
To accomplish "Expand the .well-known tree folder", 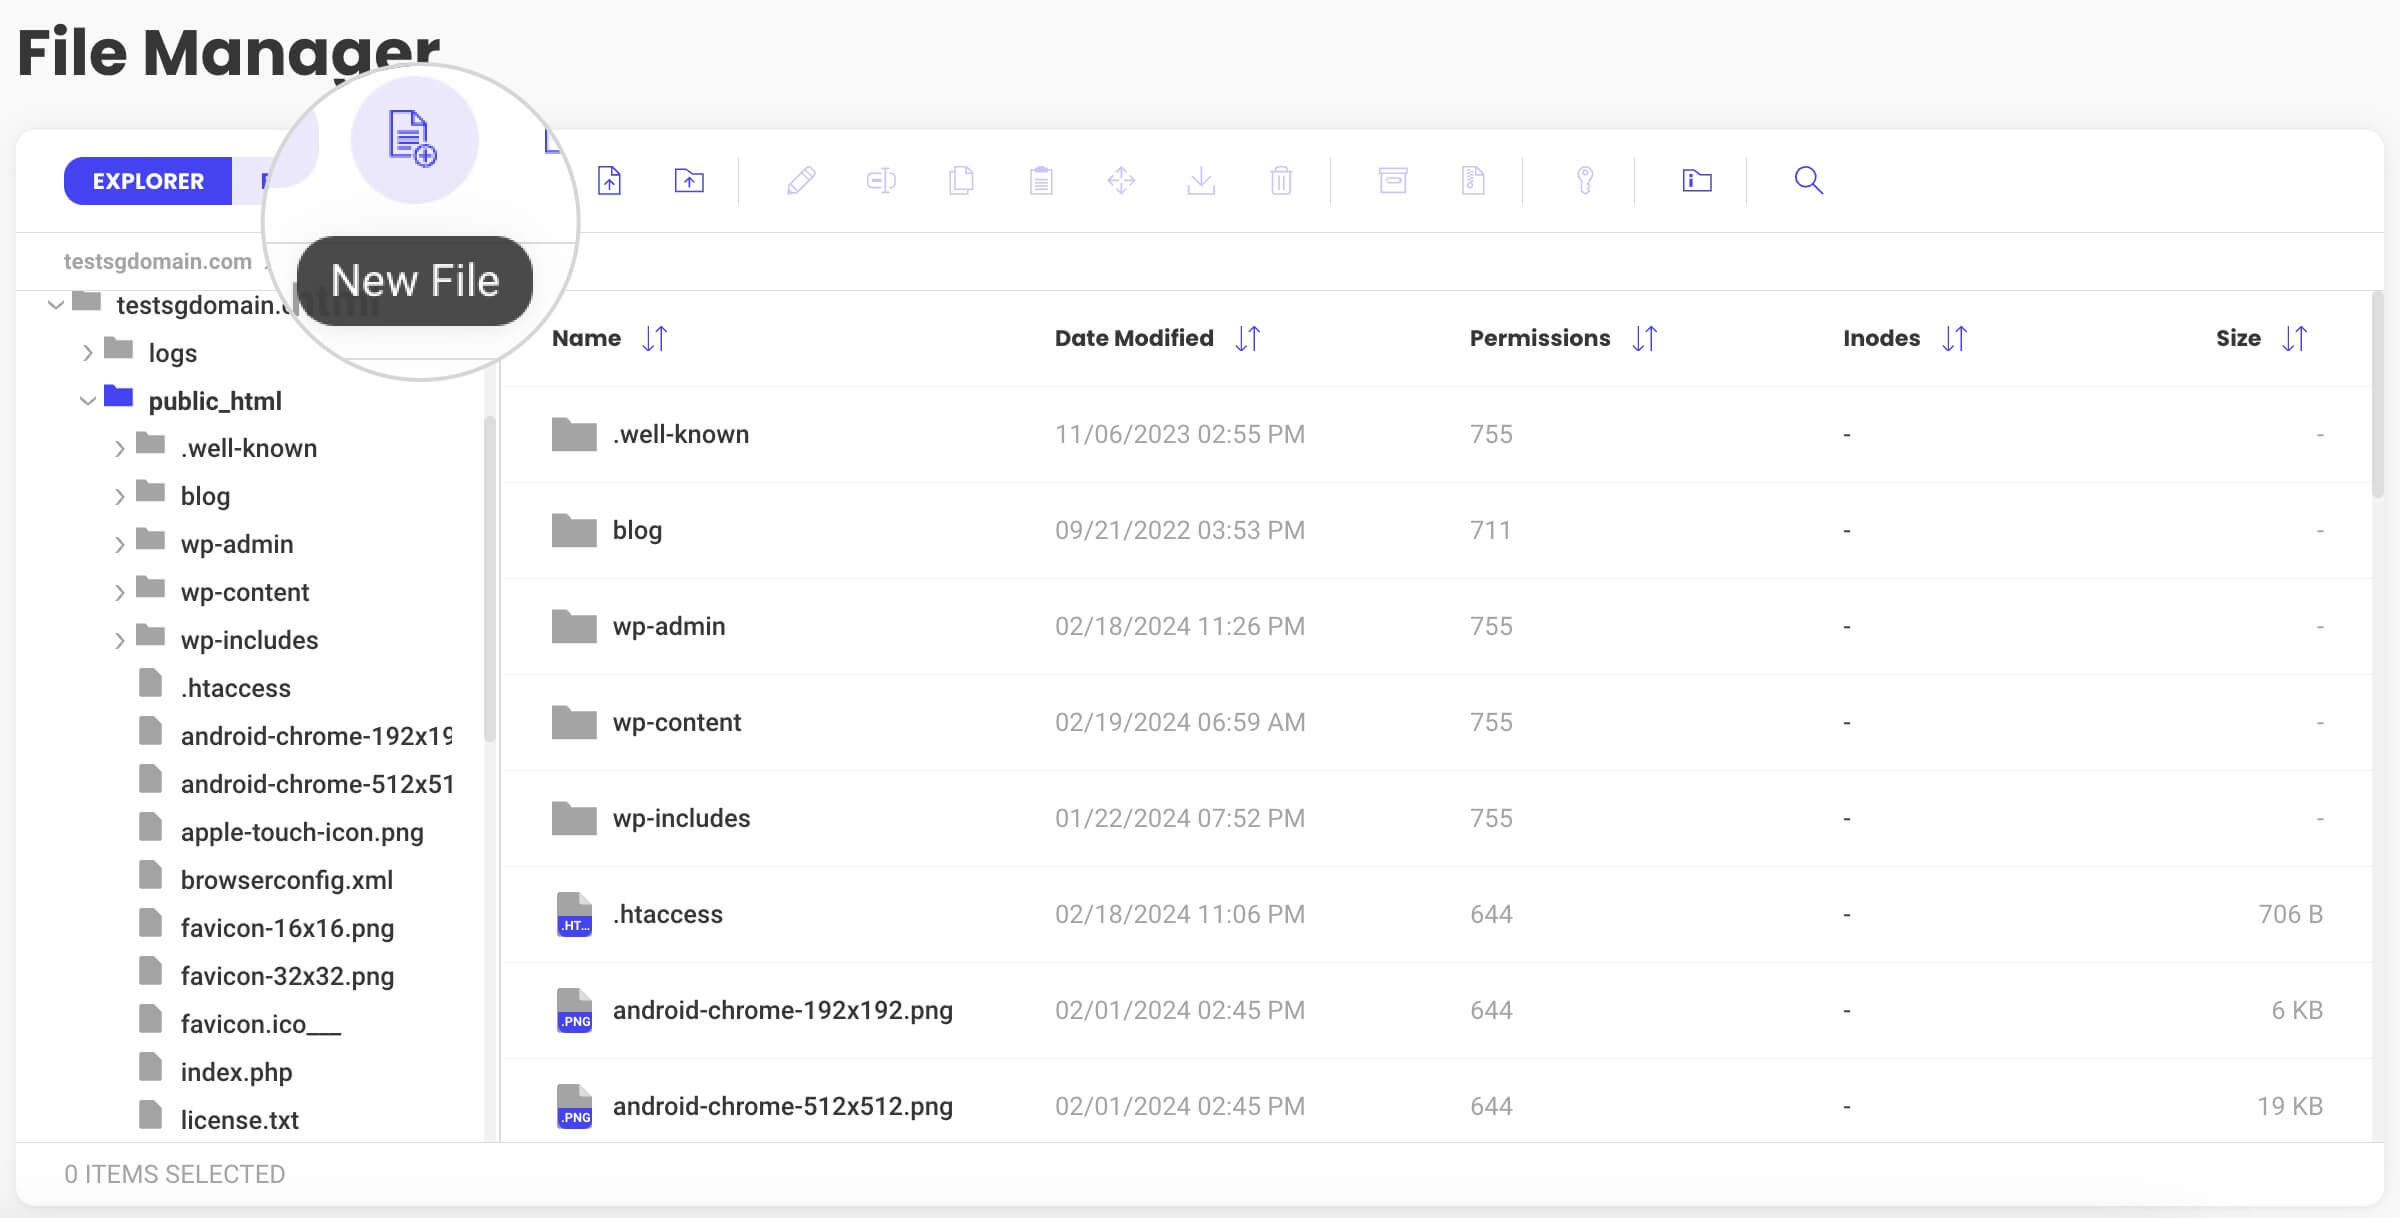I will (120, 449).
